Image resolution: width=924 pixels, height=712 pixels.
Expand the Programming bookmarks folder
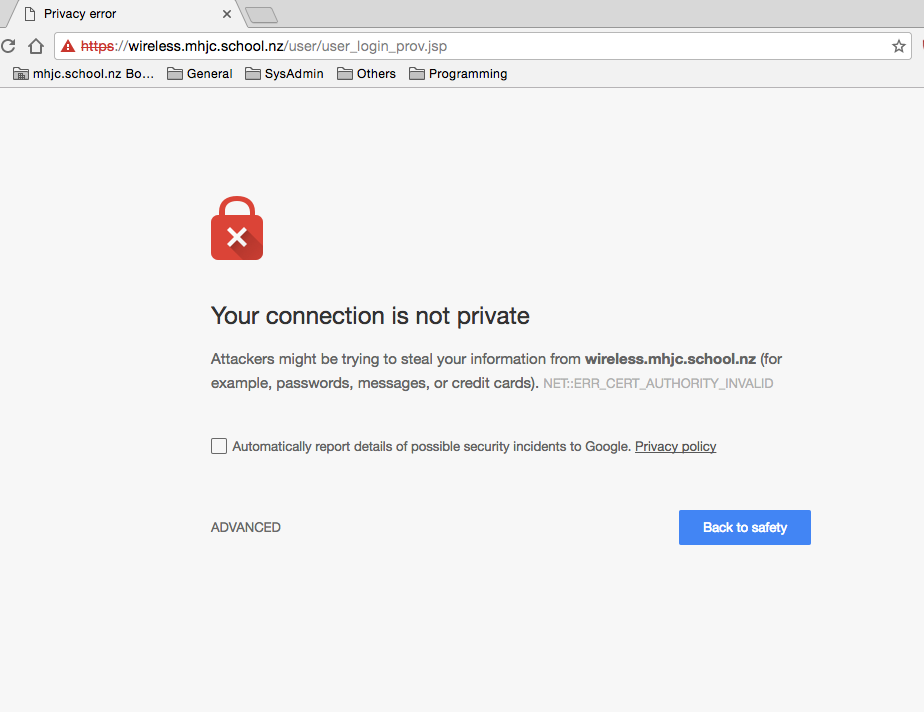pos(458,74)
